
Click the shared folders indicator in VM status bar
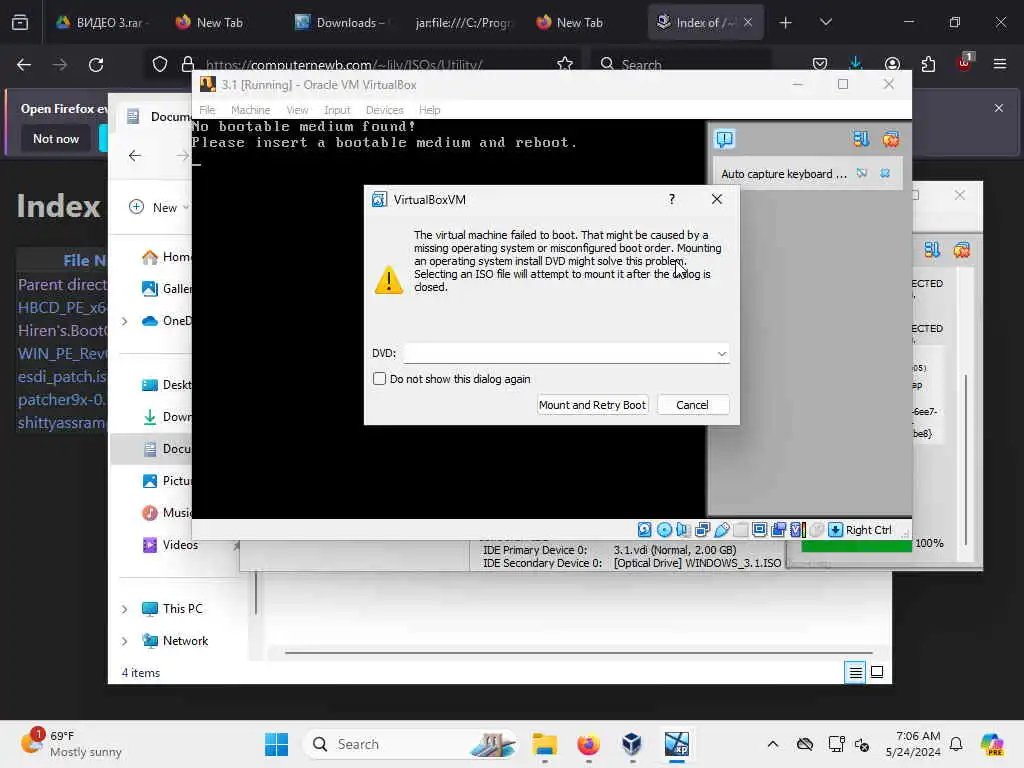click(x=741, y=530)
